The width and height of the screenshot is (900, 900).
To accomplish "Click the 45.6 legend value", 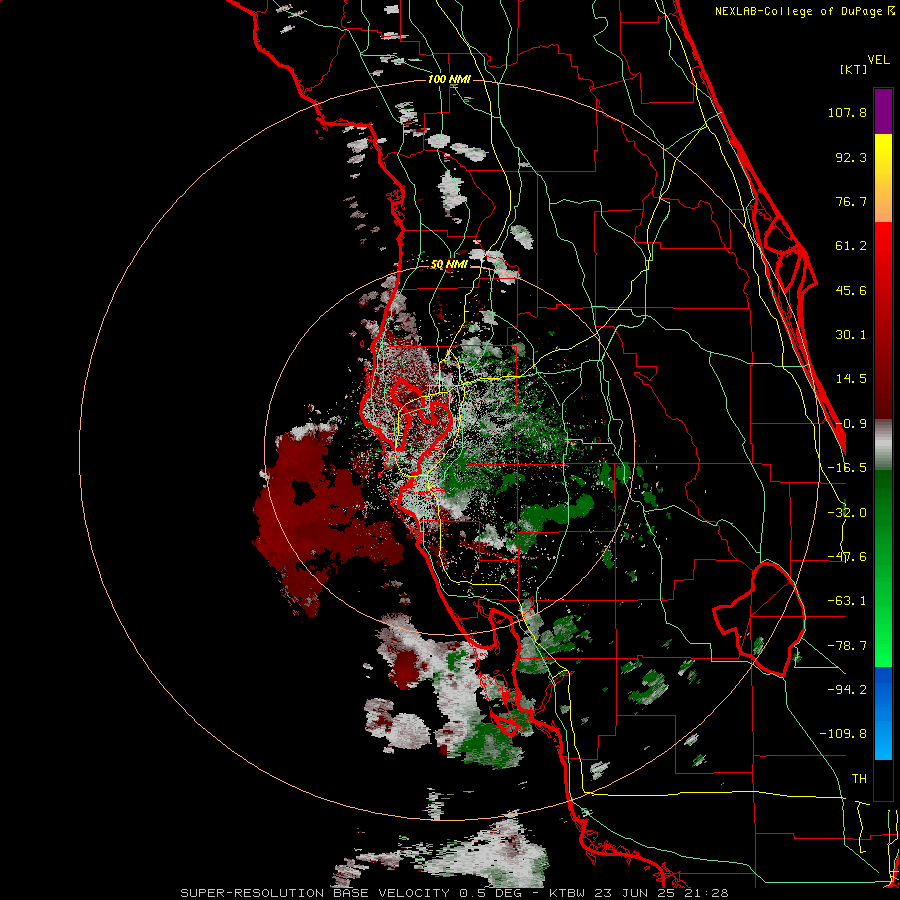I will 851,290.
